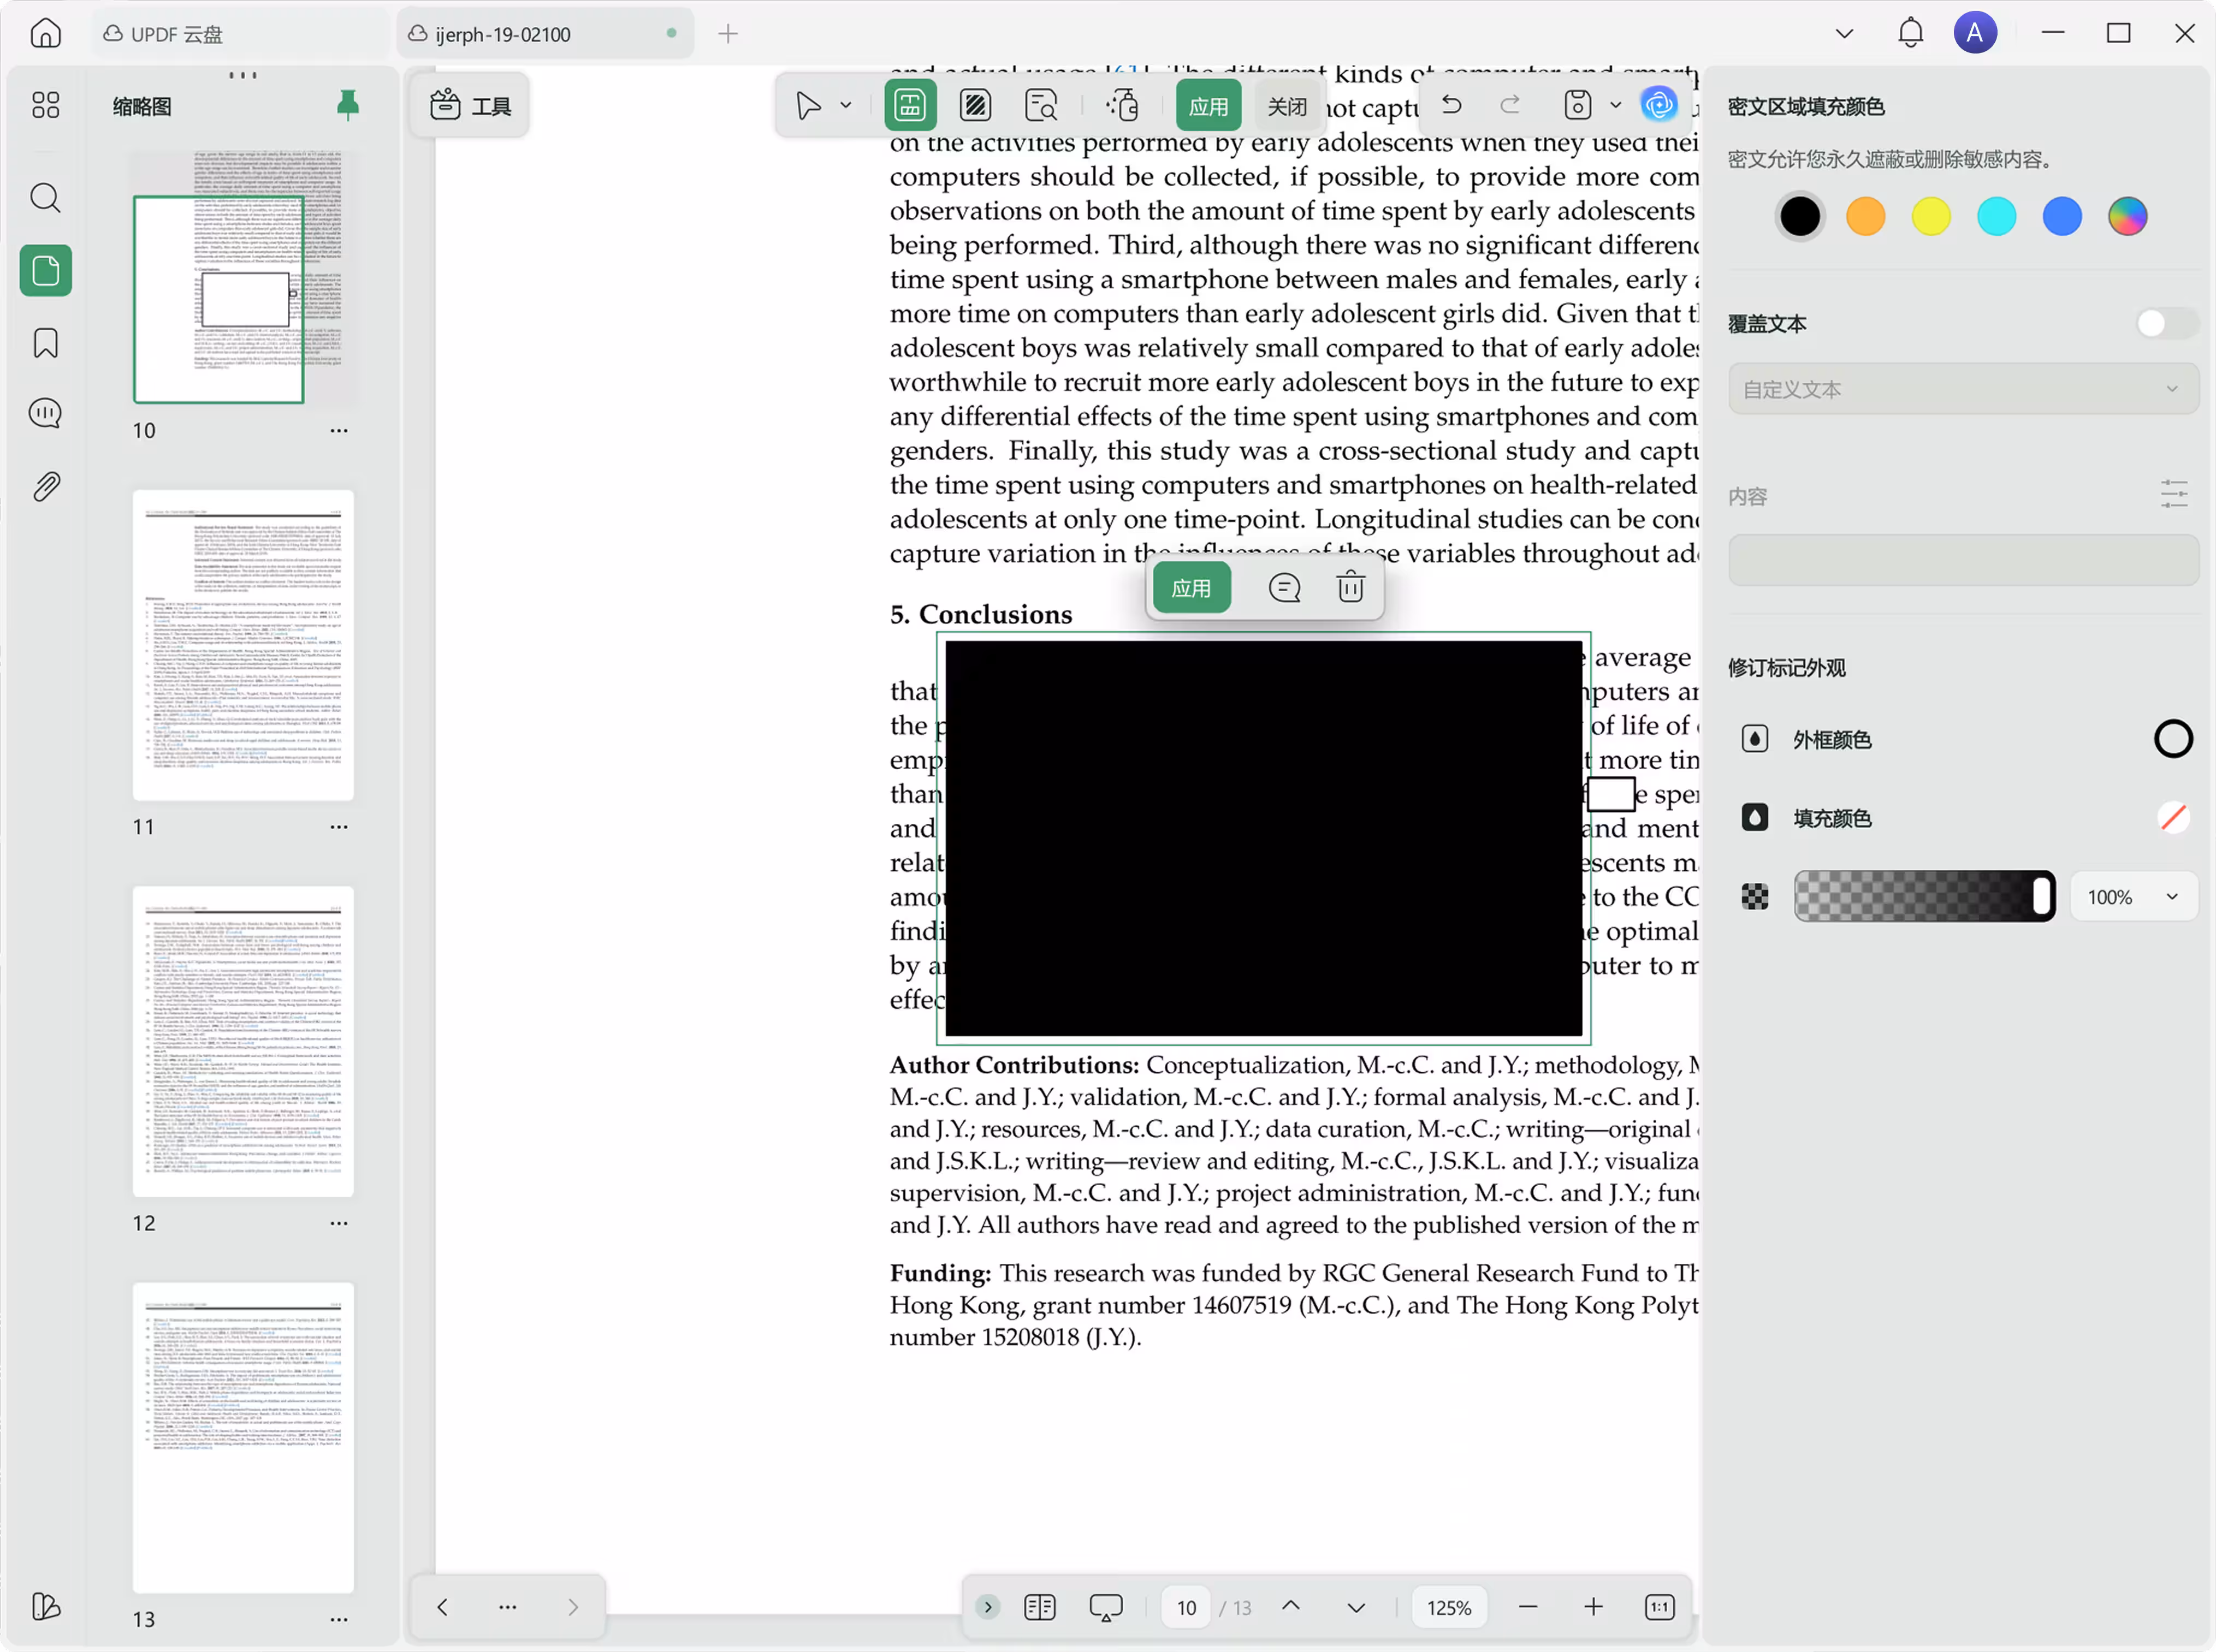The image size is (2216, 1652).
Task: Open the 工具 tools menu
Action: pos(471,106)
